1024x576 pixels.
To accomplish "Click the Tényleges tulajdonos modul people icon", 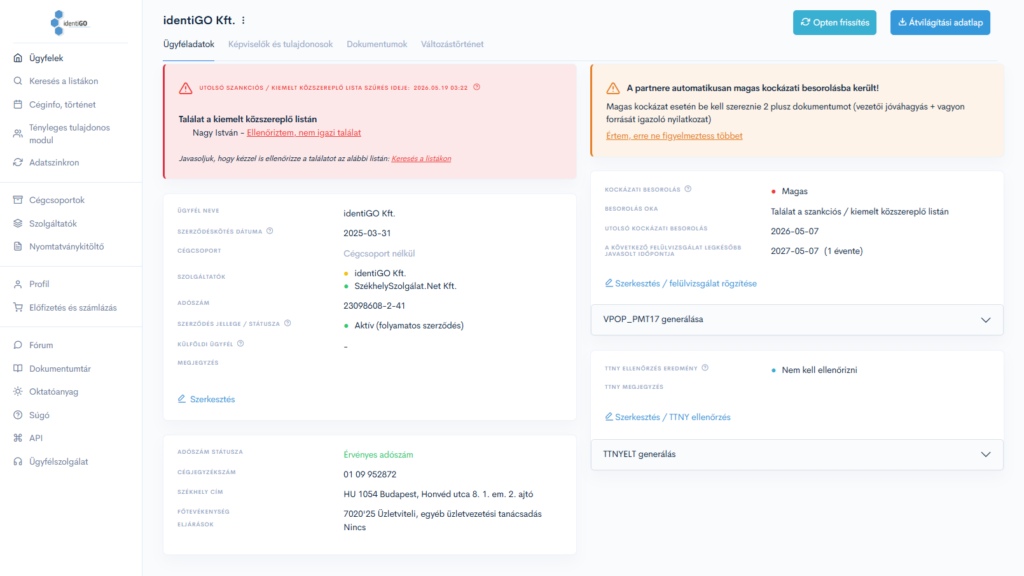I will tap(18, 133).
